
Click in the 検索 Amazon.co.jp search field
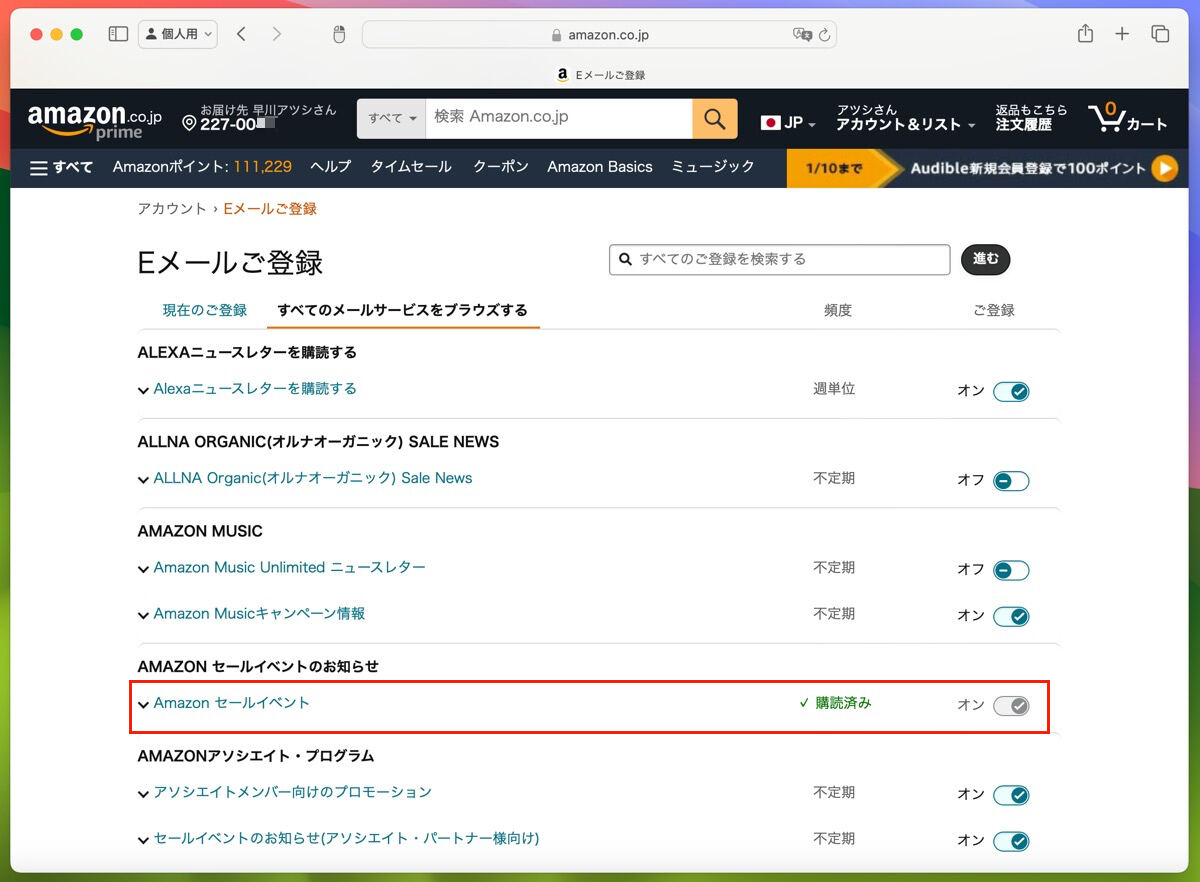click(559, 118)
